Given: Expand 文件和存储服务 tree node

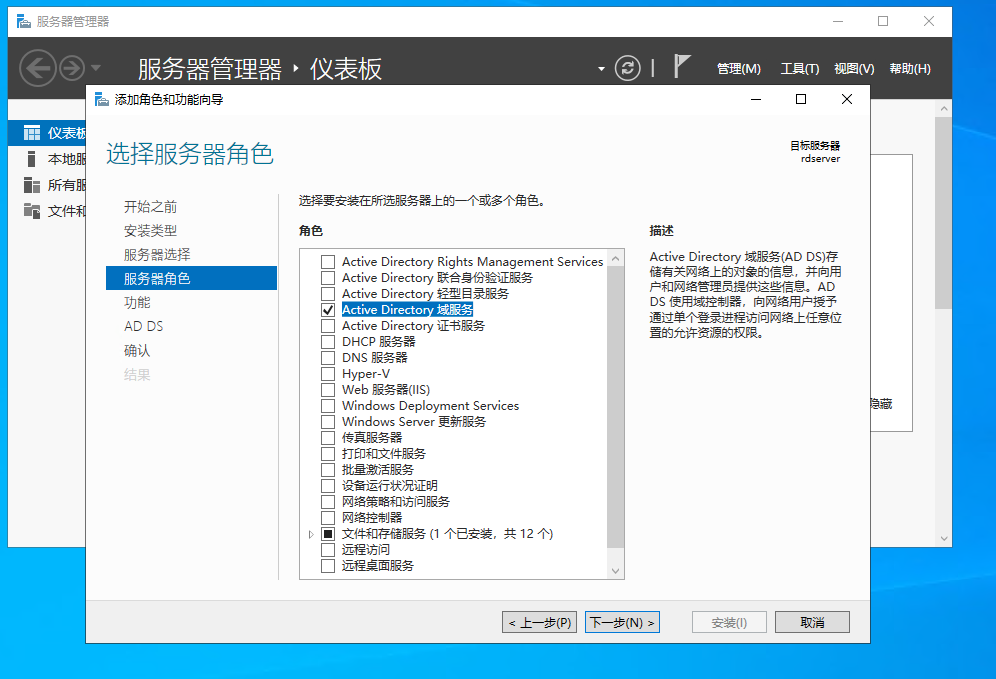Looking at the screenshot, I should (x=311, y=534).
